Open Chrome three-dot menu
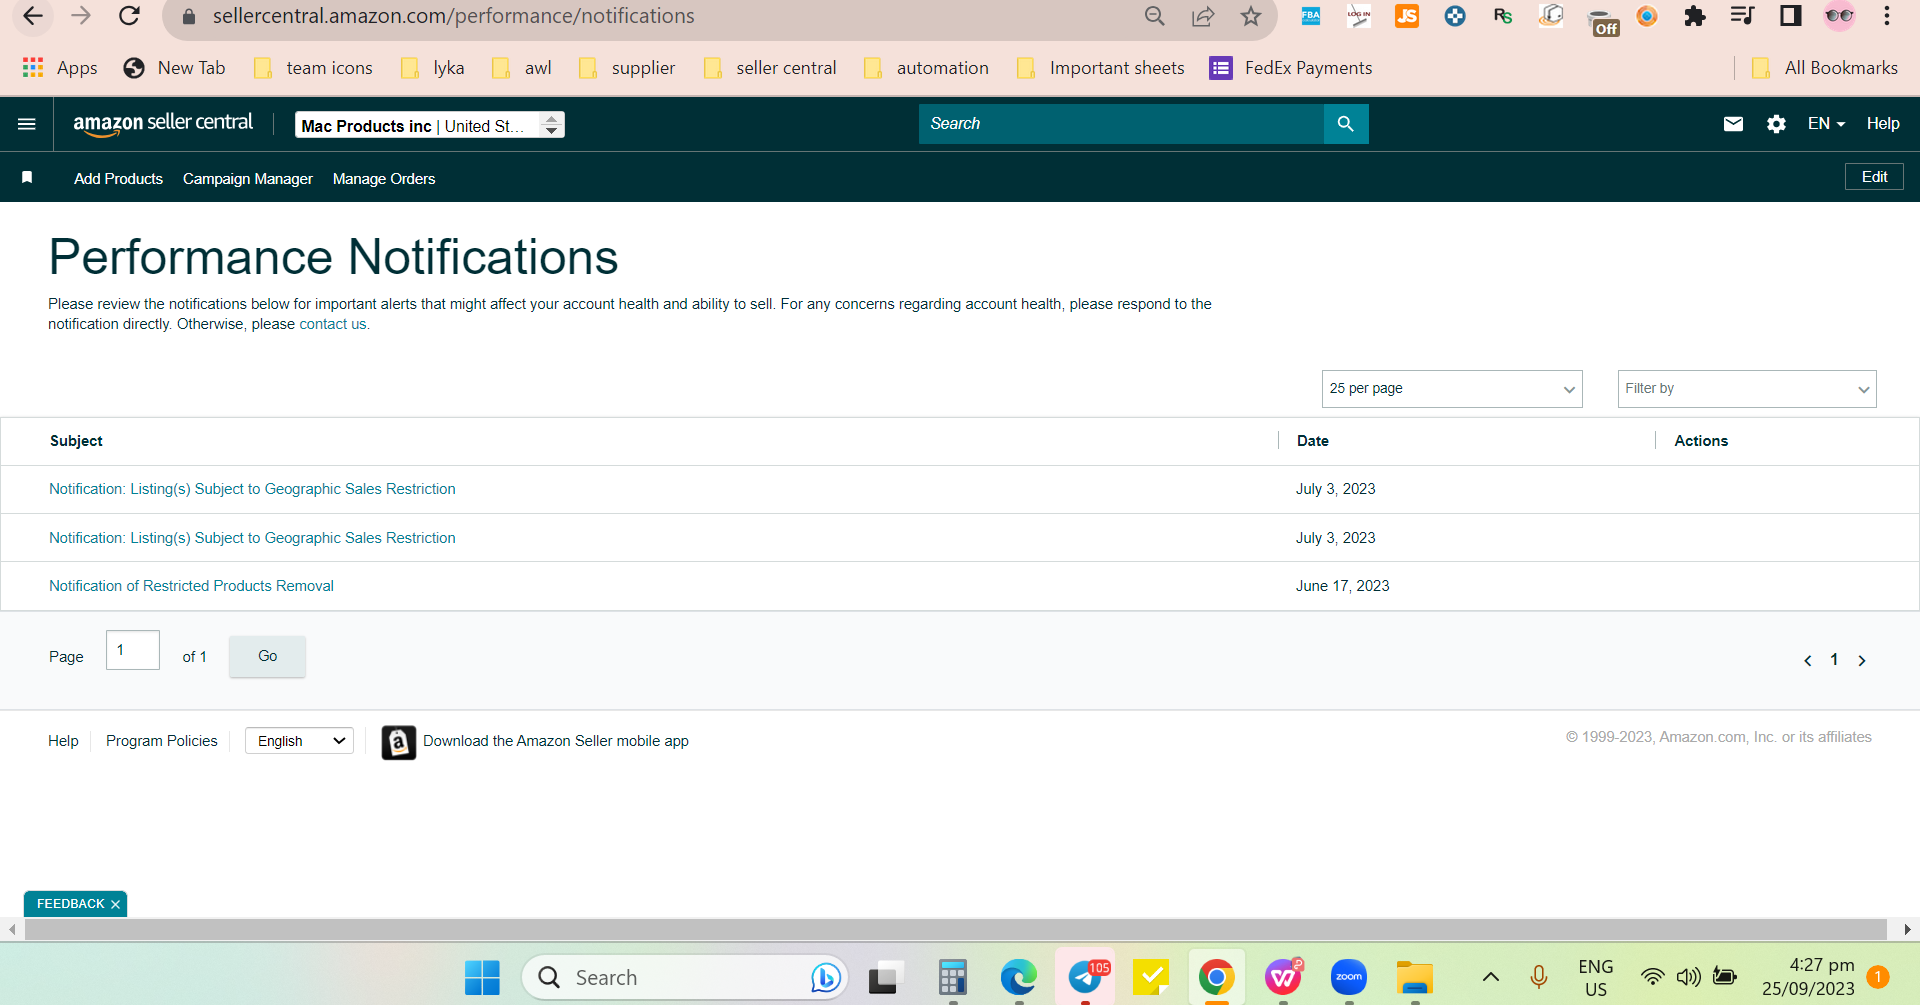The width and height of the screenshot is (1920, 1005). 1887,16
